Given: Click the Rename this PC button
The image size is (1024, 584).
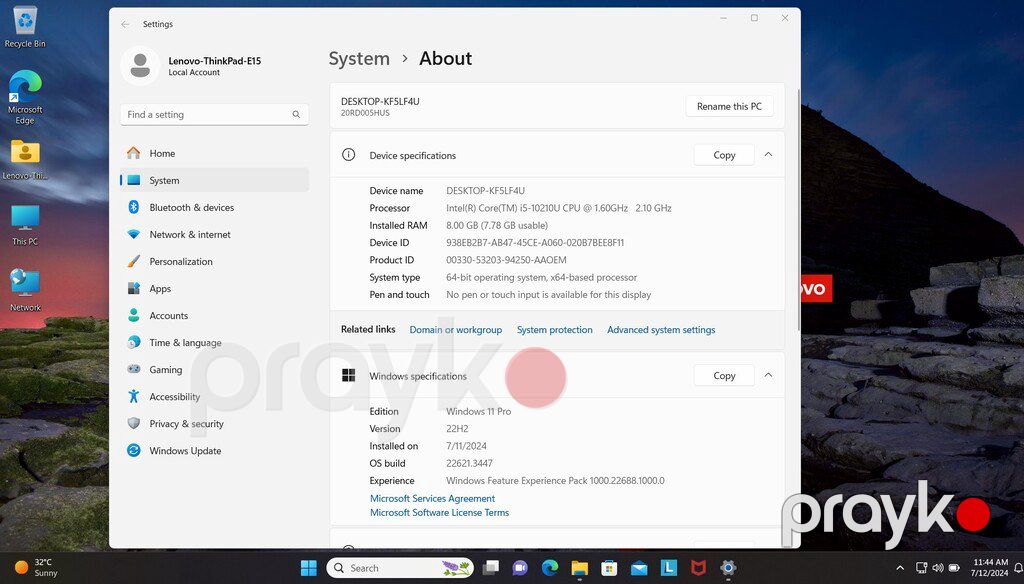Looking at the screenshot, I should point(729,106).
